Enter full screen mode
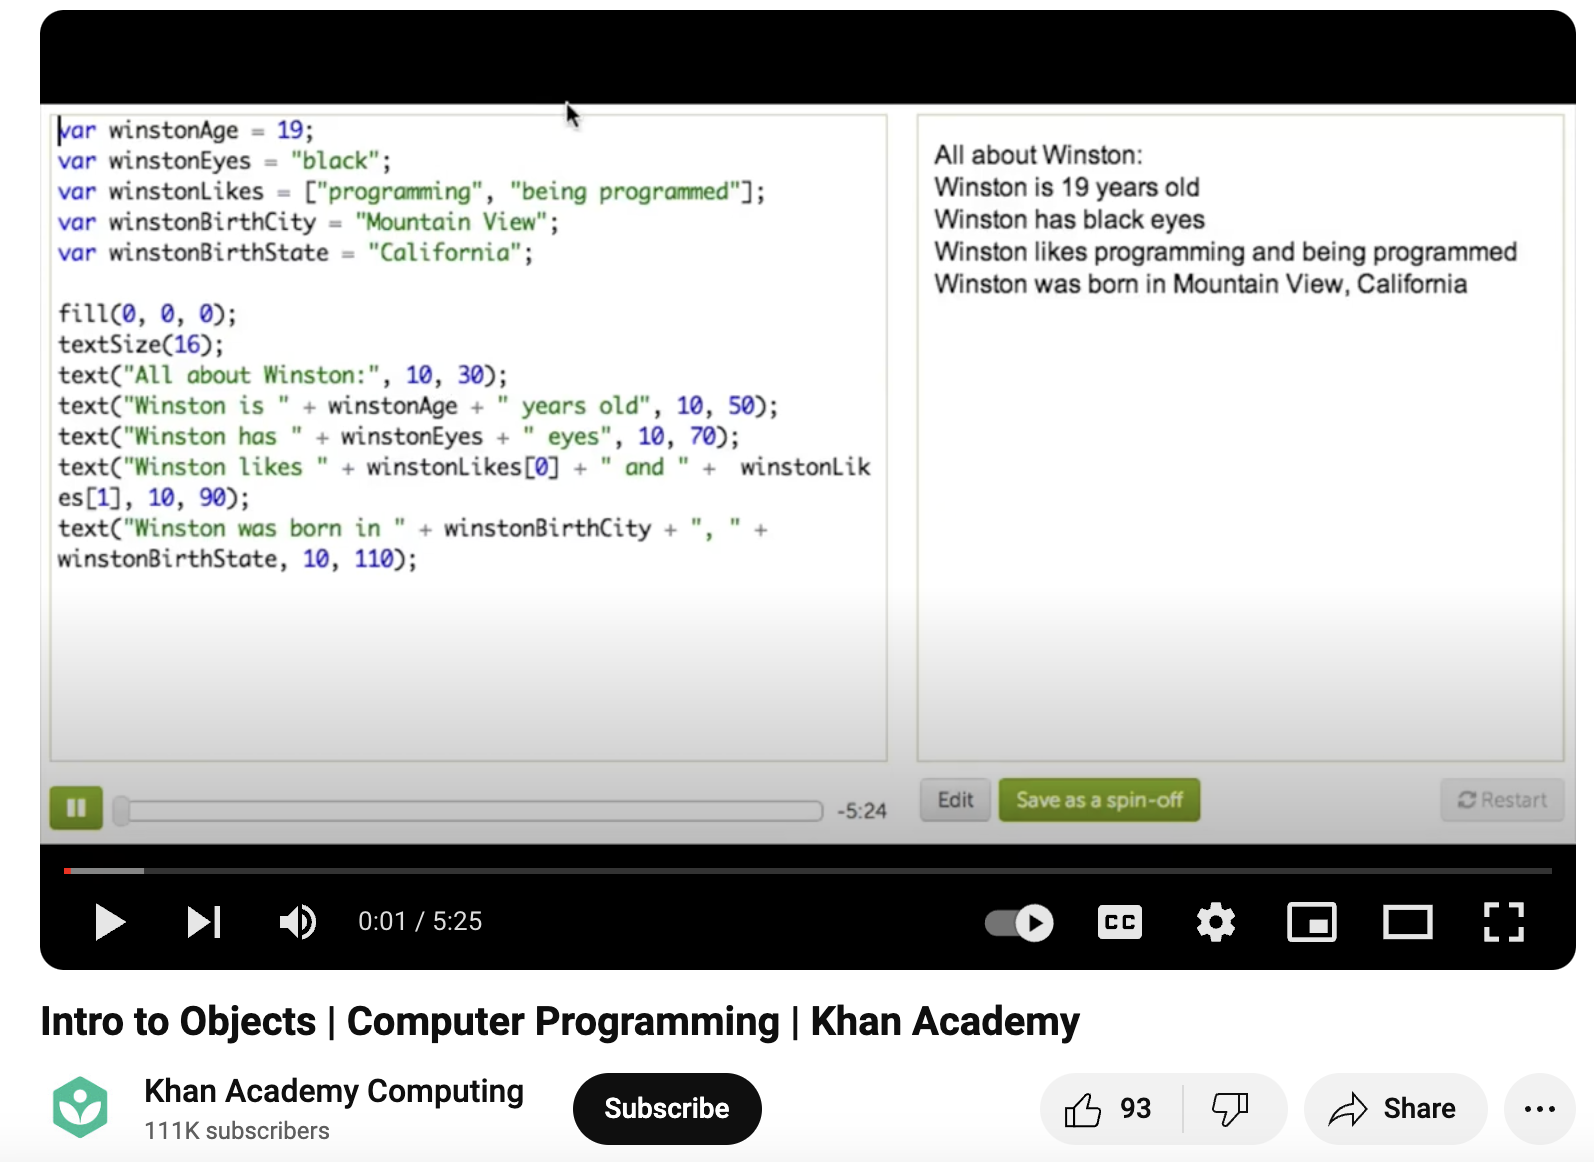 [x=1504, y=922]
